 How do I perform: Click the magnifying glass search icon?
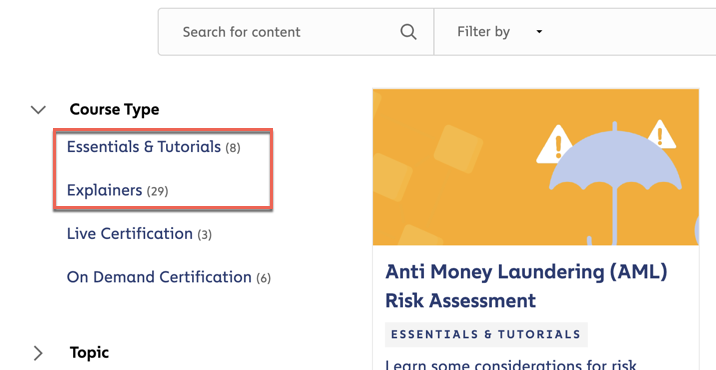pos(408,32)
